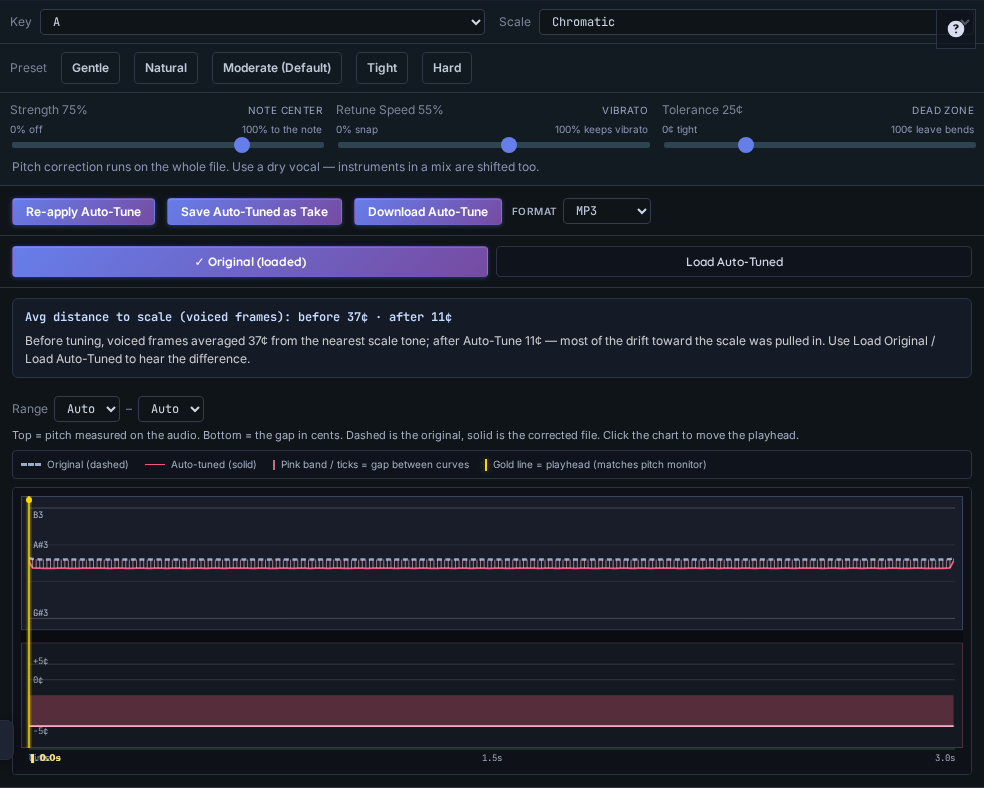Click the Re-apply Auto-Tune button

[83, 212]
